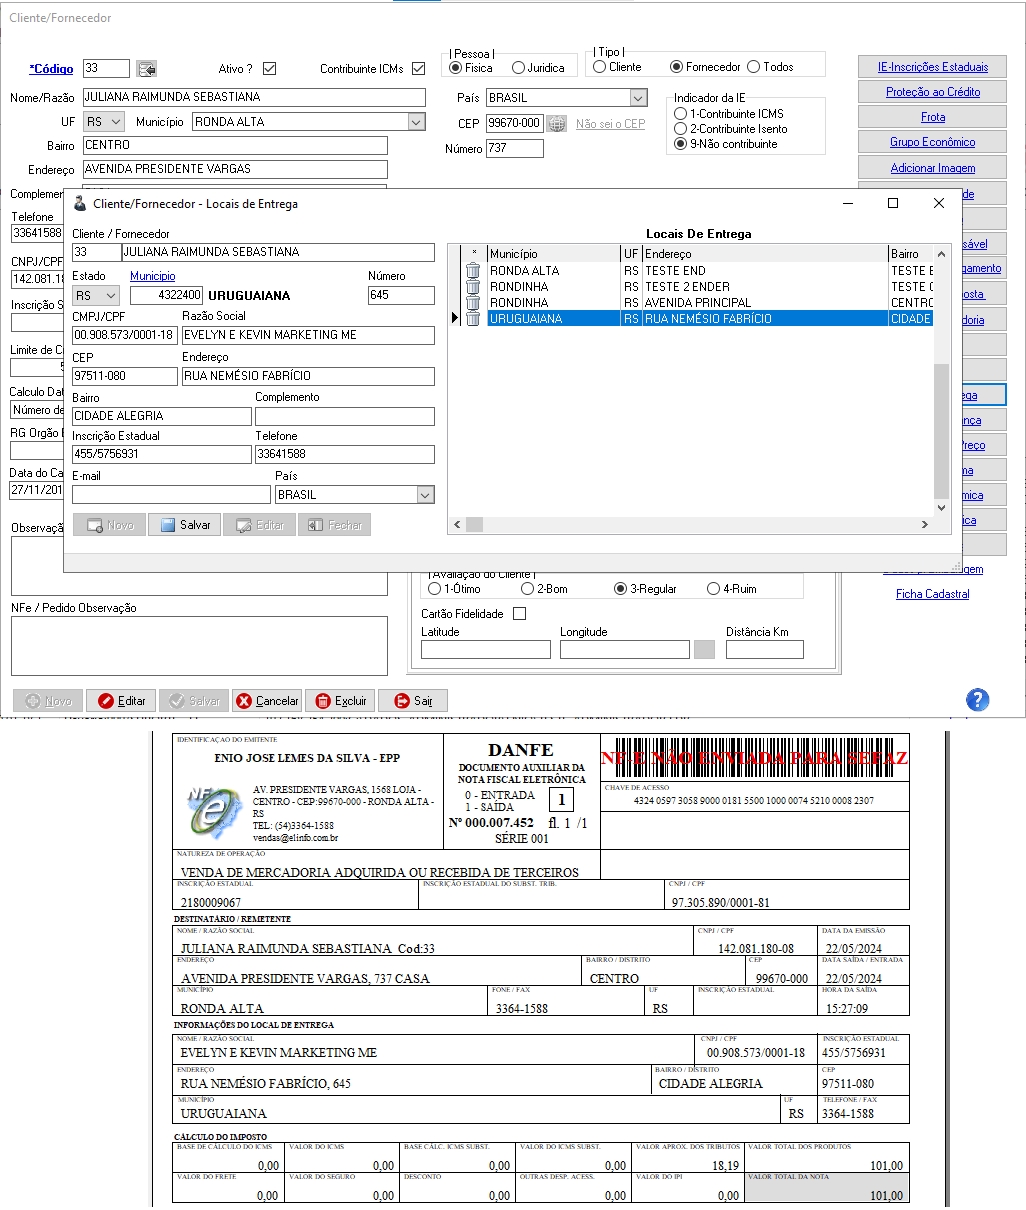Open the Ficha Cadastral link
Image resolution: width=1026 pixels, height=1210 pixels.
[933, 594]
